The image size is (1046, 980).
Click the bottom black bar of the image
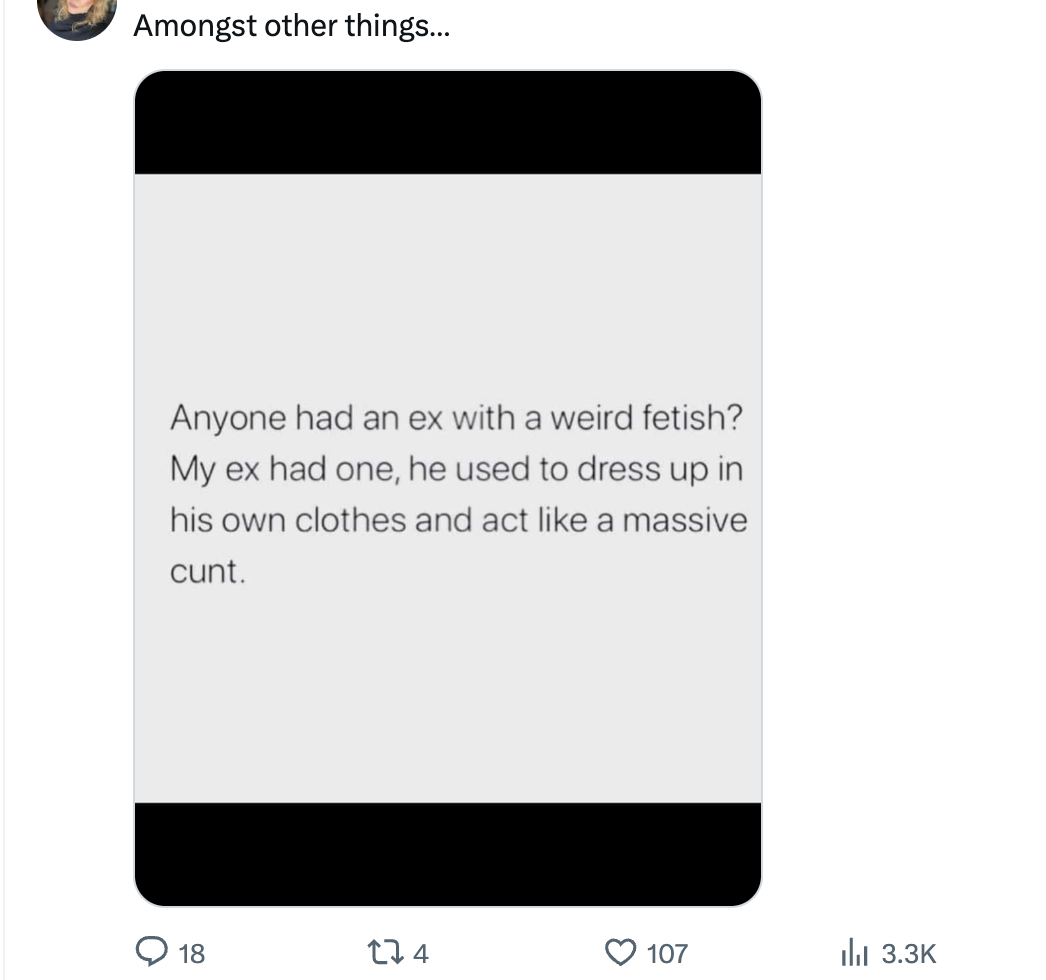click(x=448, y=853)
